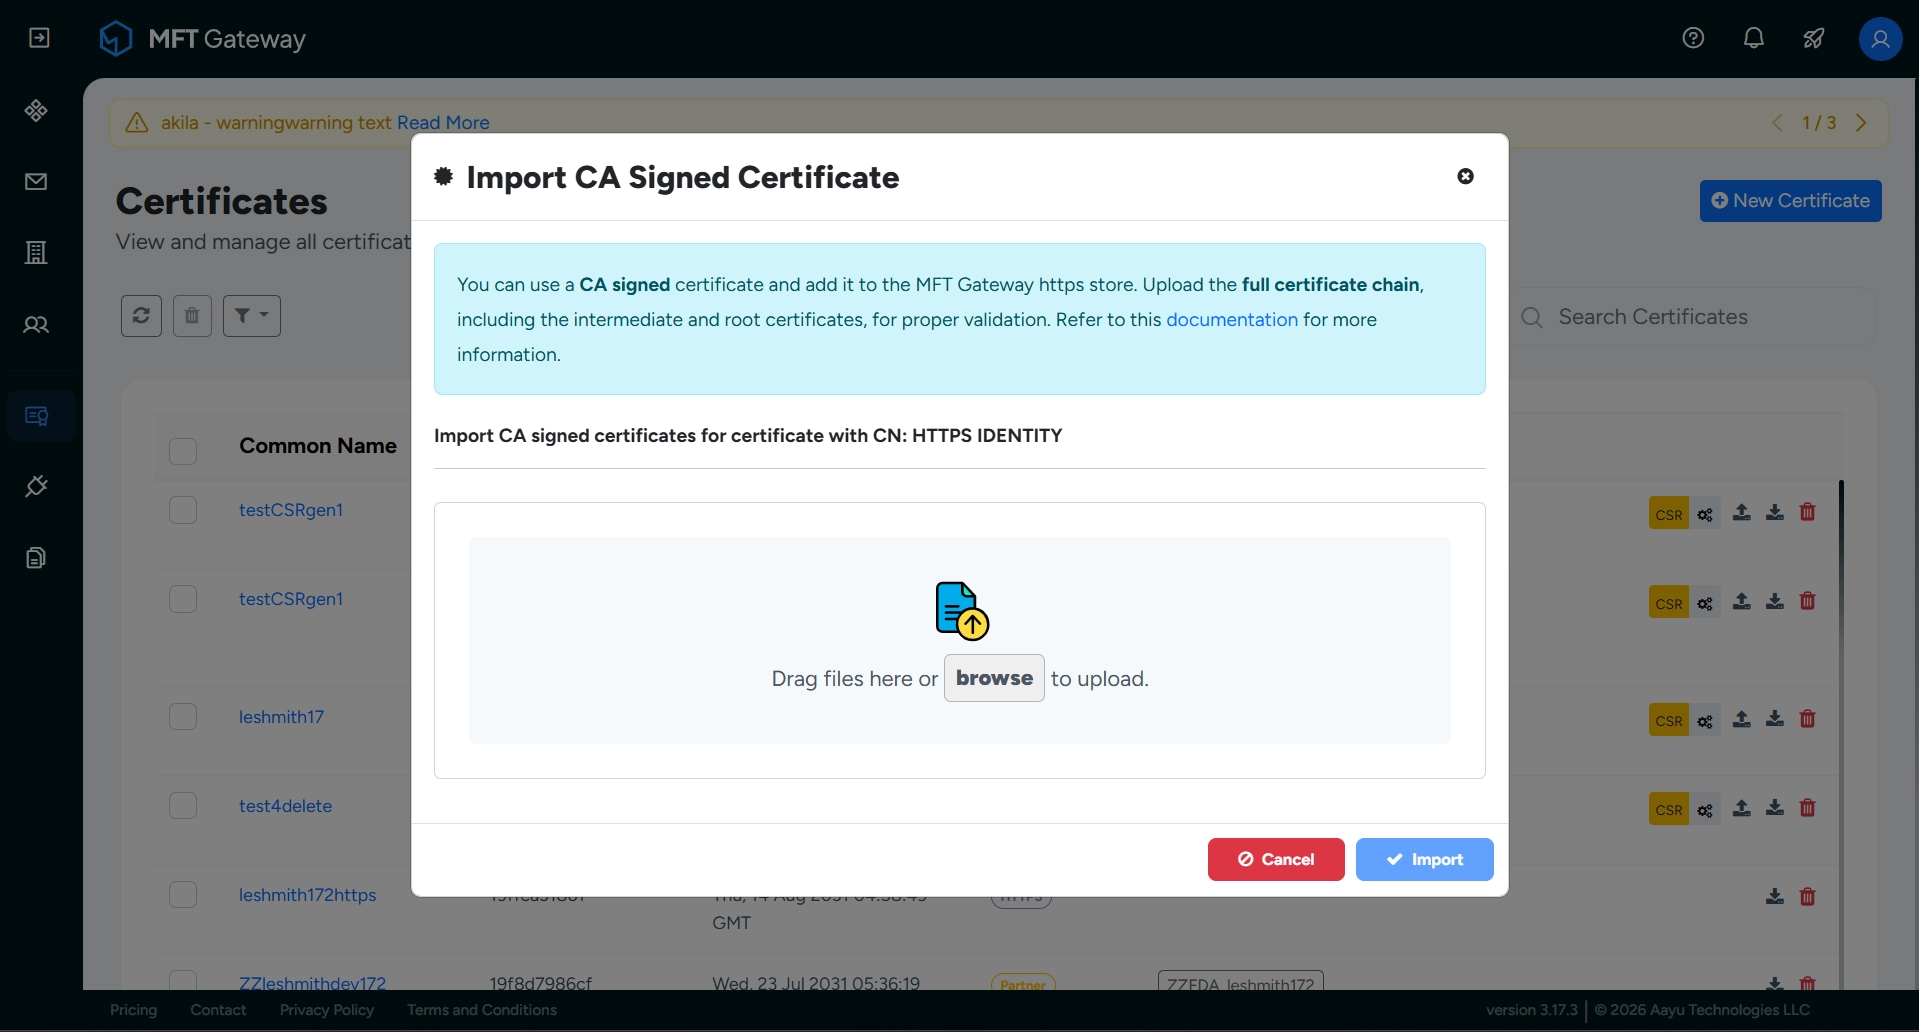The height and width of the screenshot is (1032, 1919).
Task: Open the documents icon in sidebar
Action: click(x=36, y=558)
